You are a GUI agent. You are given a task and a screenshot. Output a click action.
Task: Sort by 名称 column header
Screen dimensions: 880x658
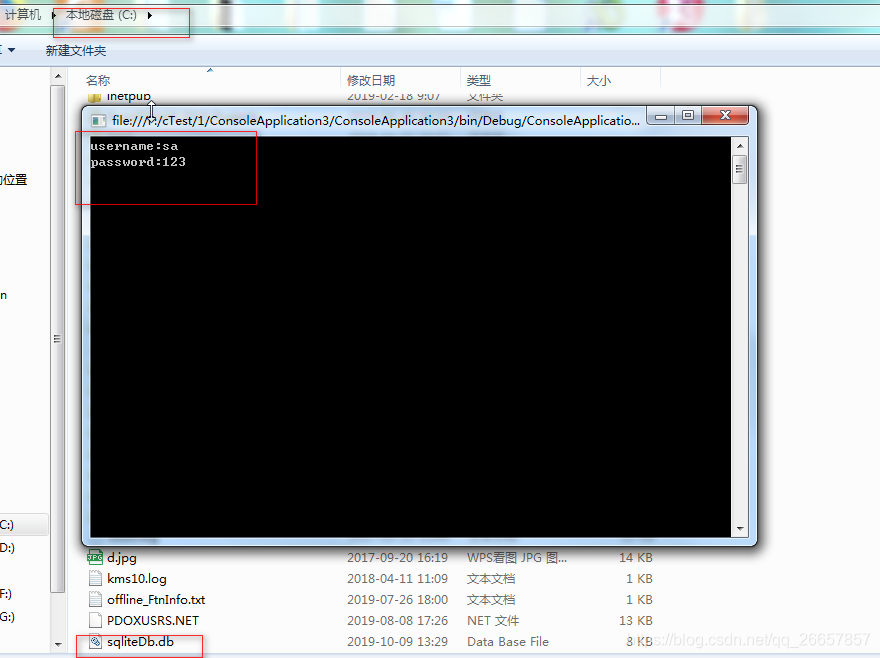98,81
